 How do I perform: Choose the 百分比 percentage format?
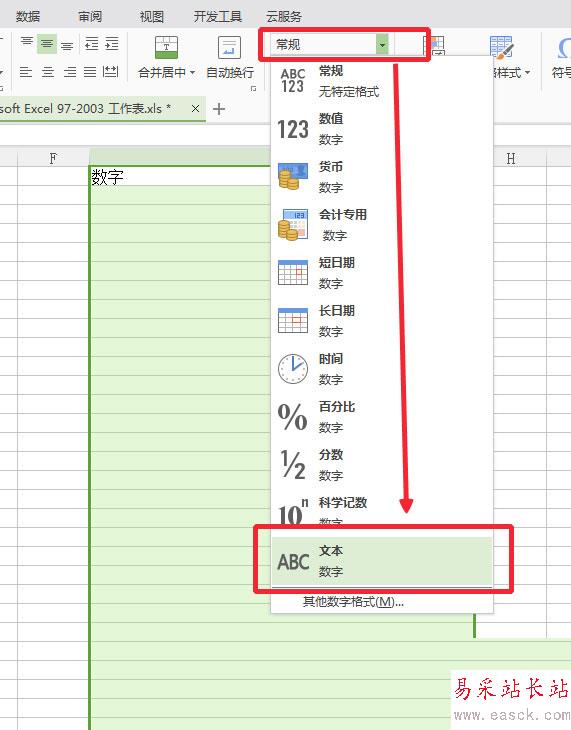click(382, 417)
